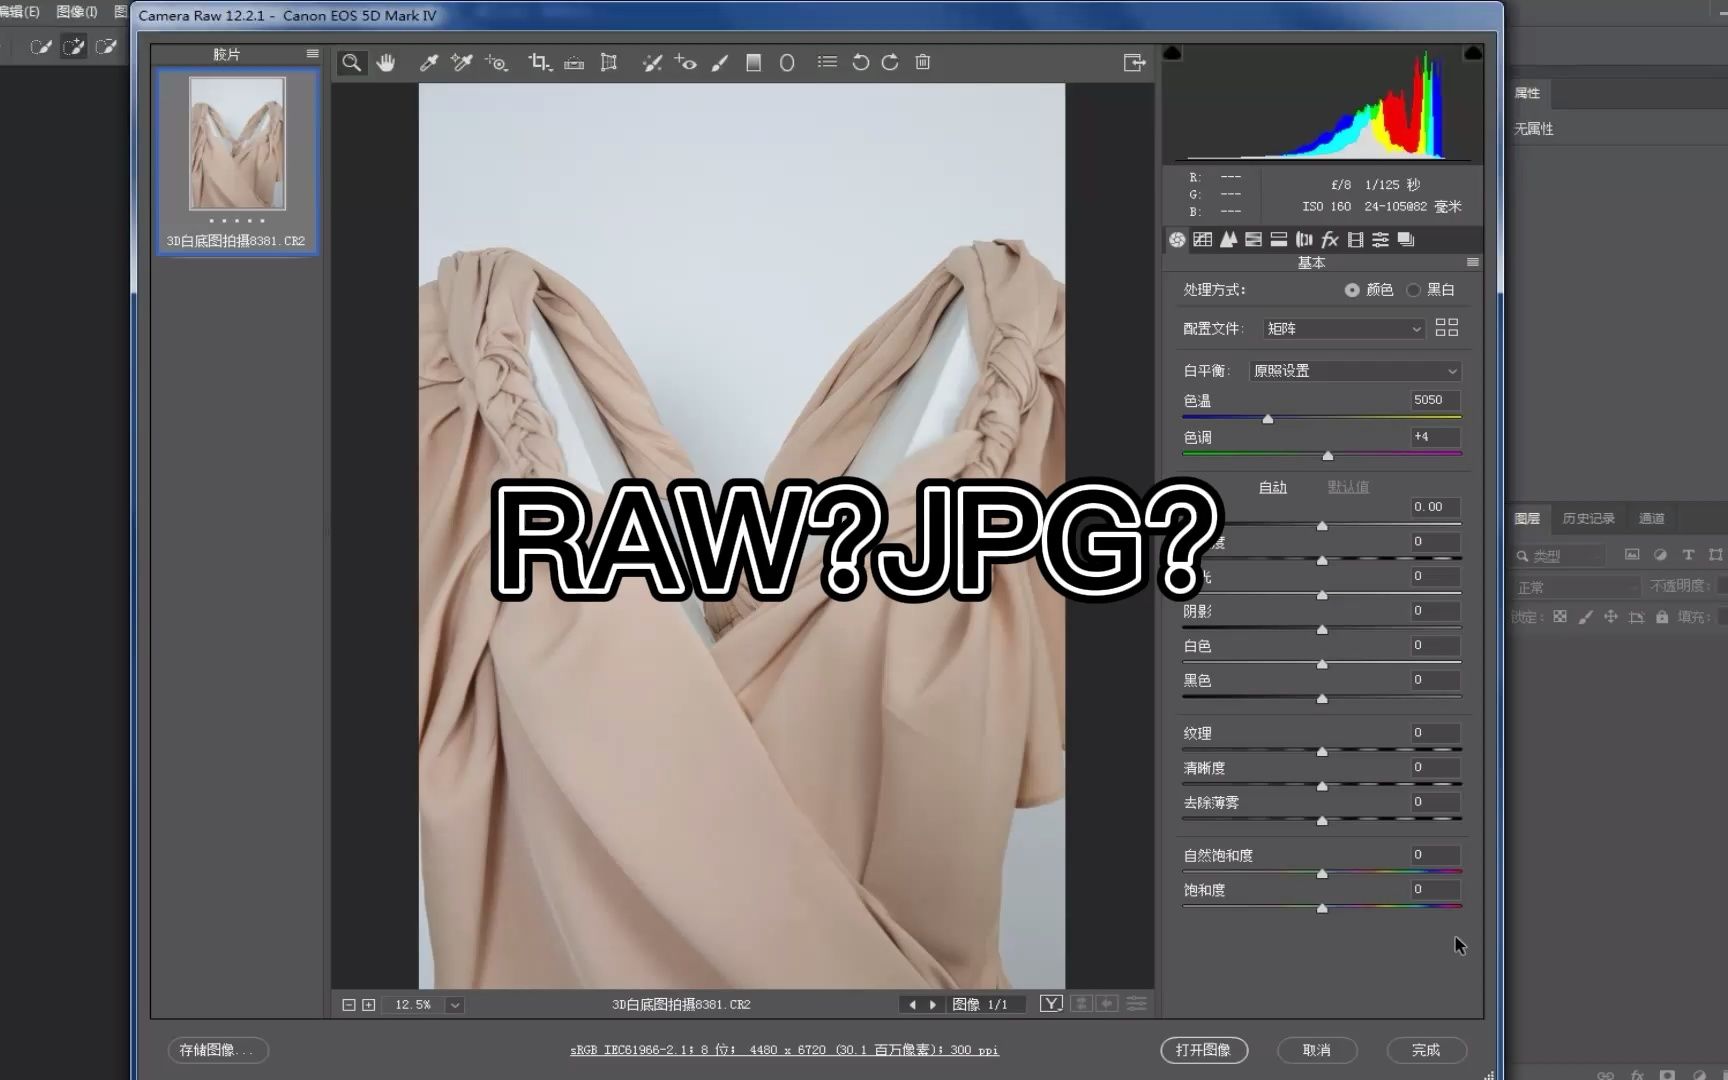Open the fx Effects panel
The height and width of the screenshot is (1080, 1728).
[1330, 239]
